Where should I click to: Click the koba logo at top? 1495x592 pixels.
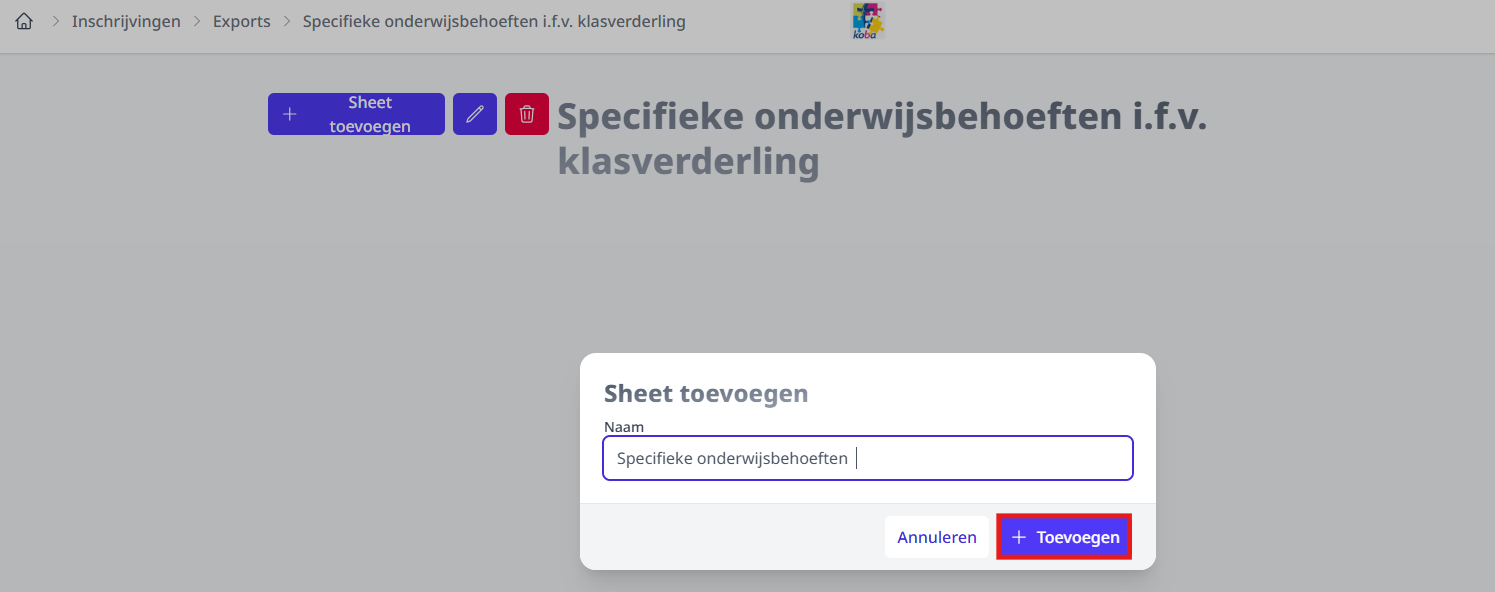(868, 21)
